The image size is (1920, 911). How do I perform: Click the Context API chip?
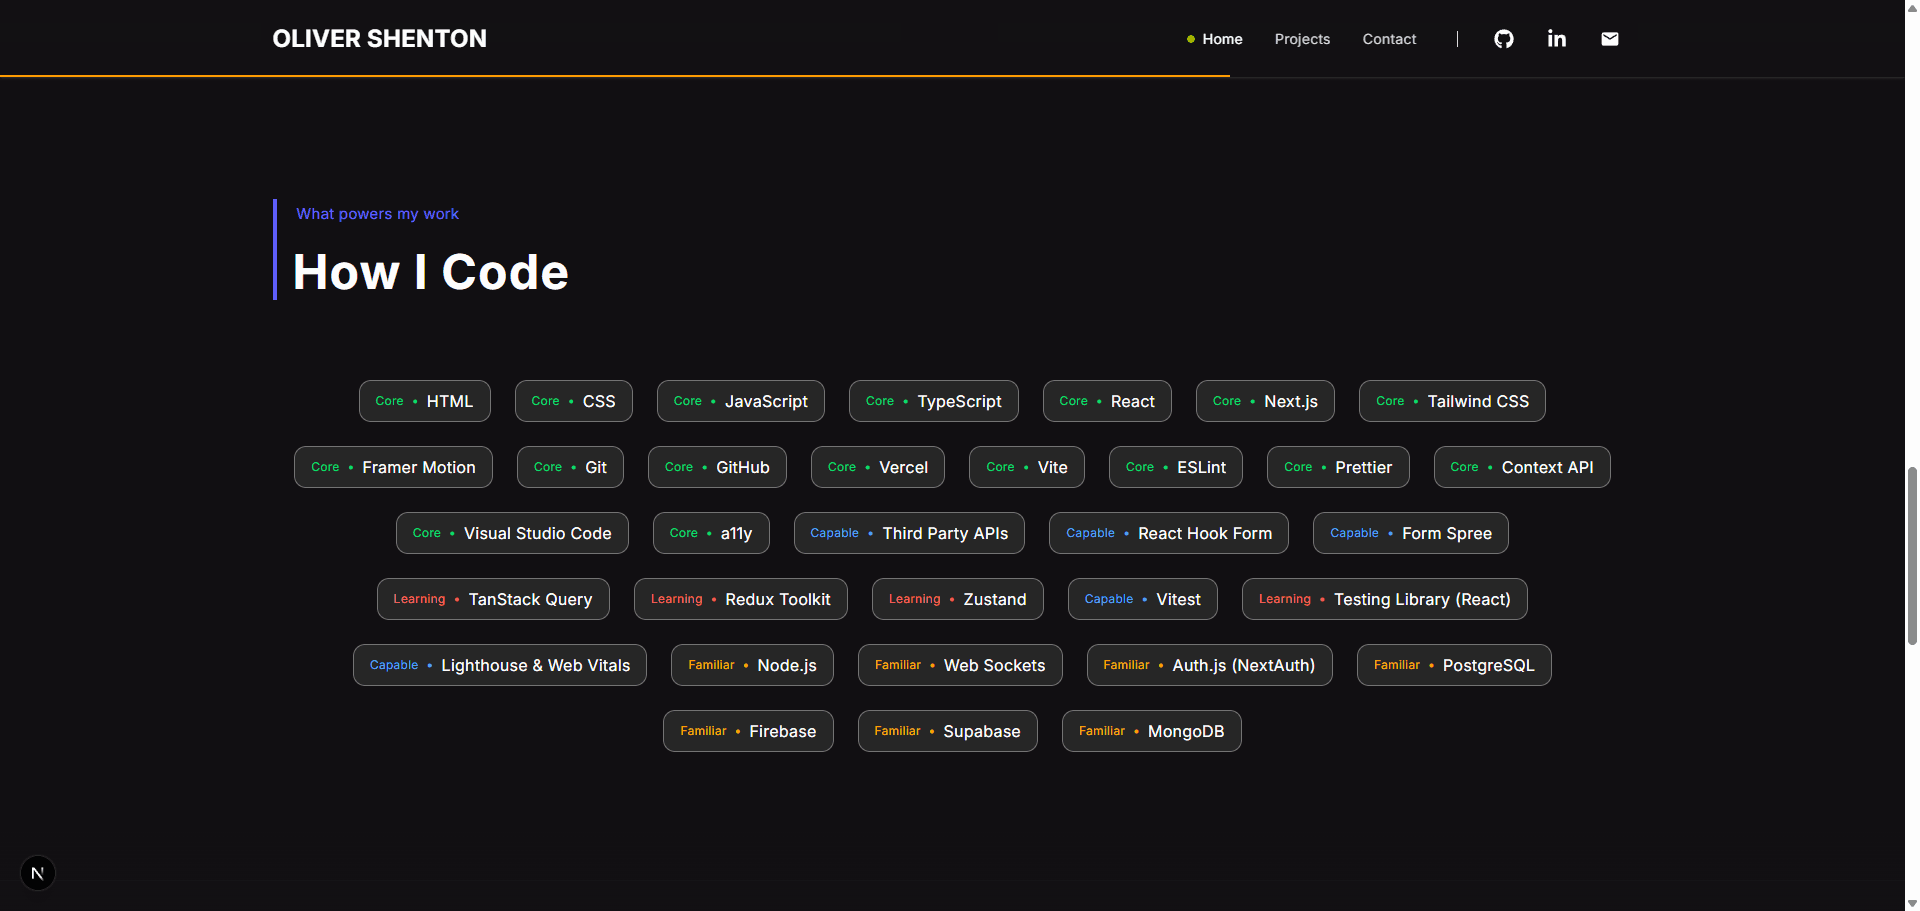coord(1522,467)
